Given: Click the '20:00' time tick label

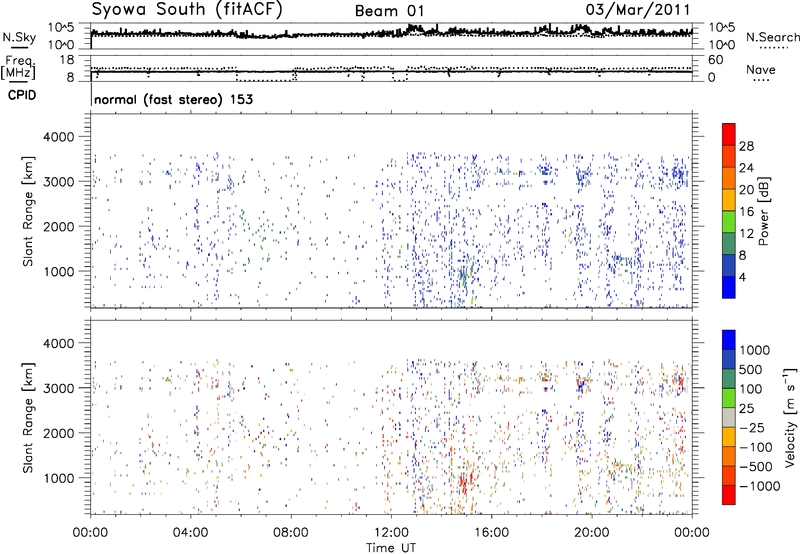Looking at the screenshot, I should [x=591, y=533].
